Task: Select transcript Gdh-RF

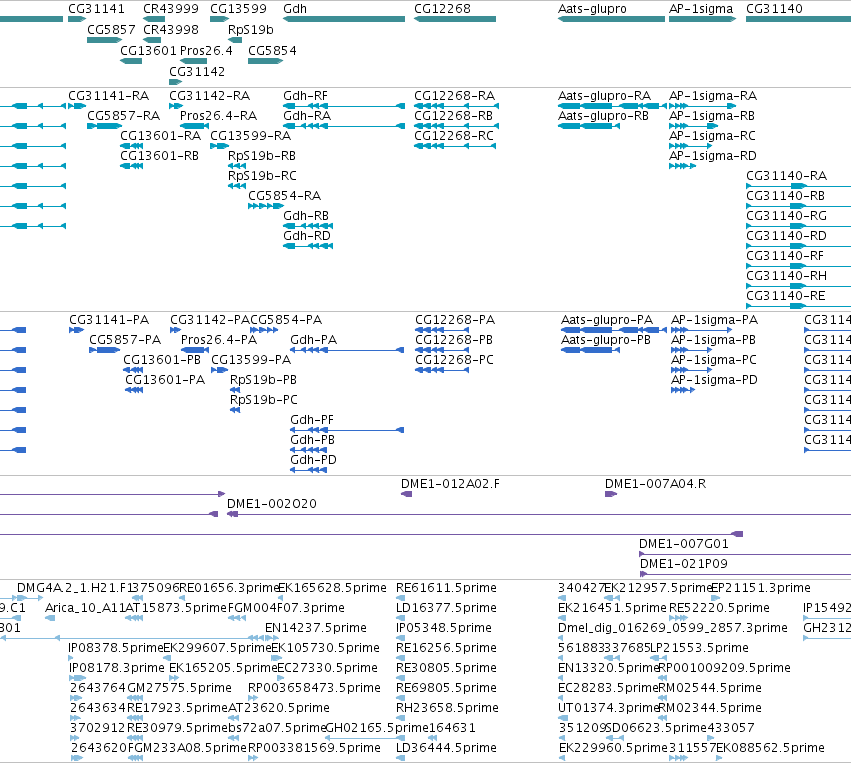Action: point(306,96)
